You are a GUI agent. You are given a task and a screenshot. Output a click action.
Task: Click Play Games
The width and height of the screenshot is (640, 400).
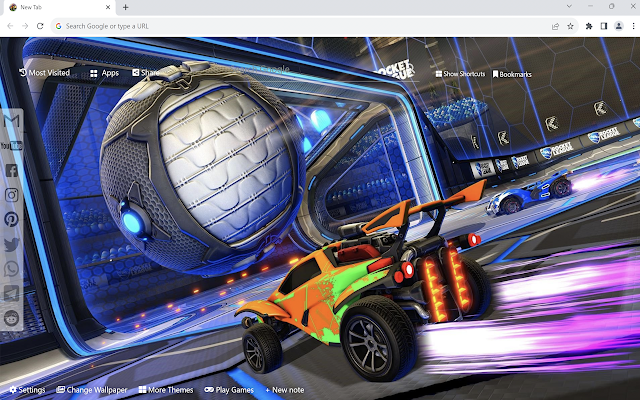(x=229, y=390)
